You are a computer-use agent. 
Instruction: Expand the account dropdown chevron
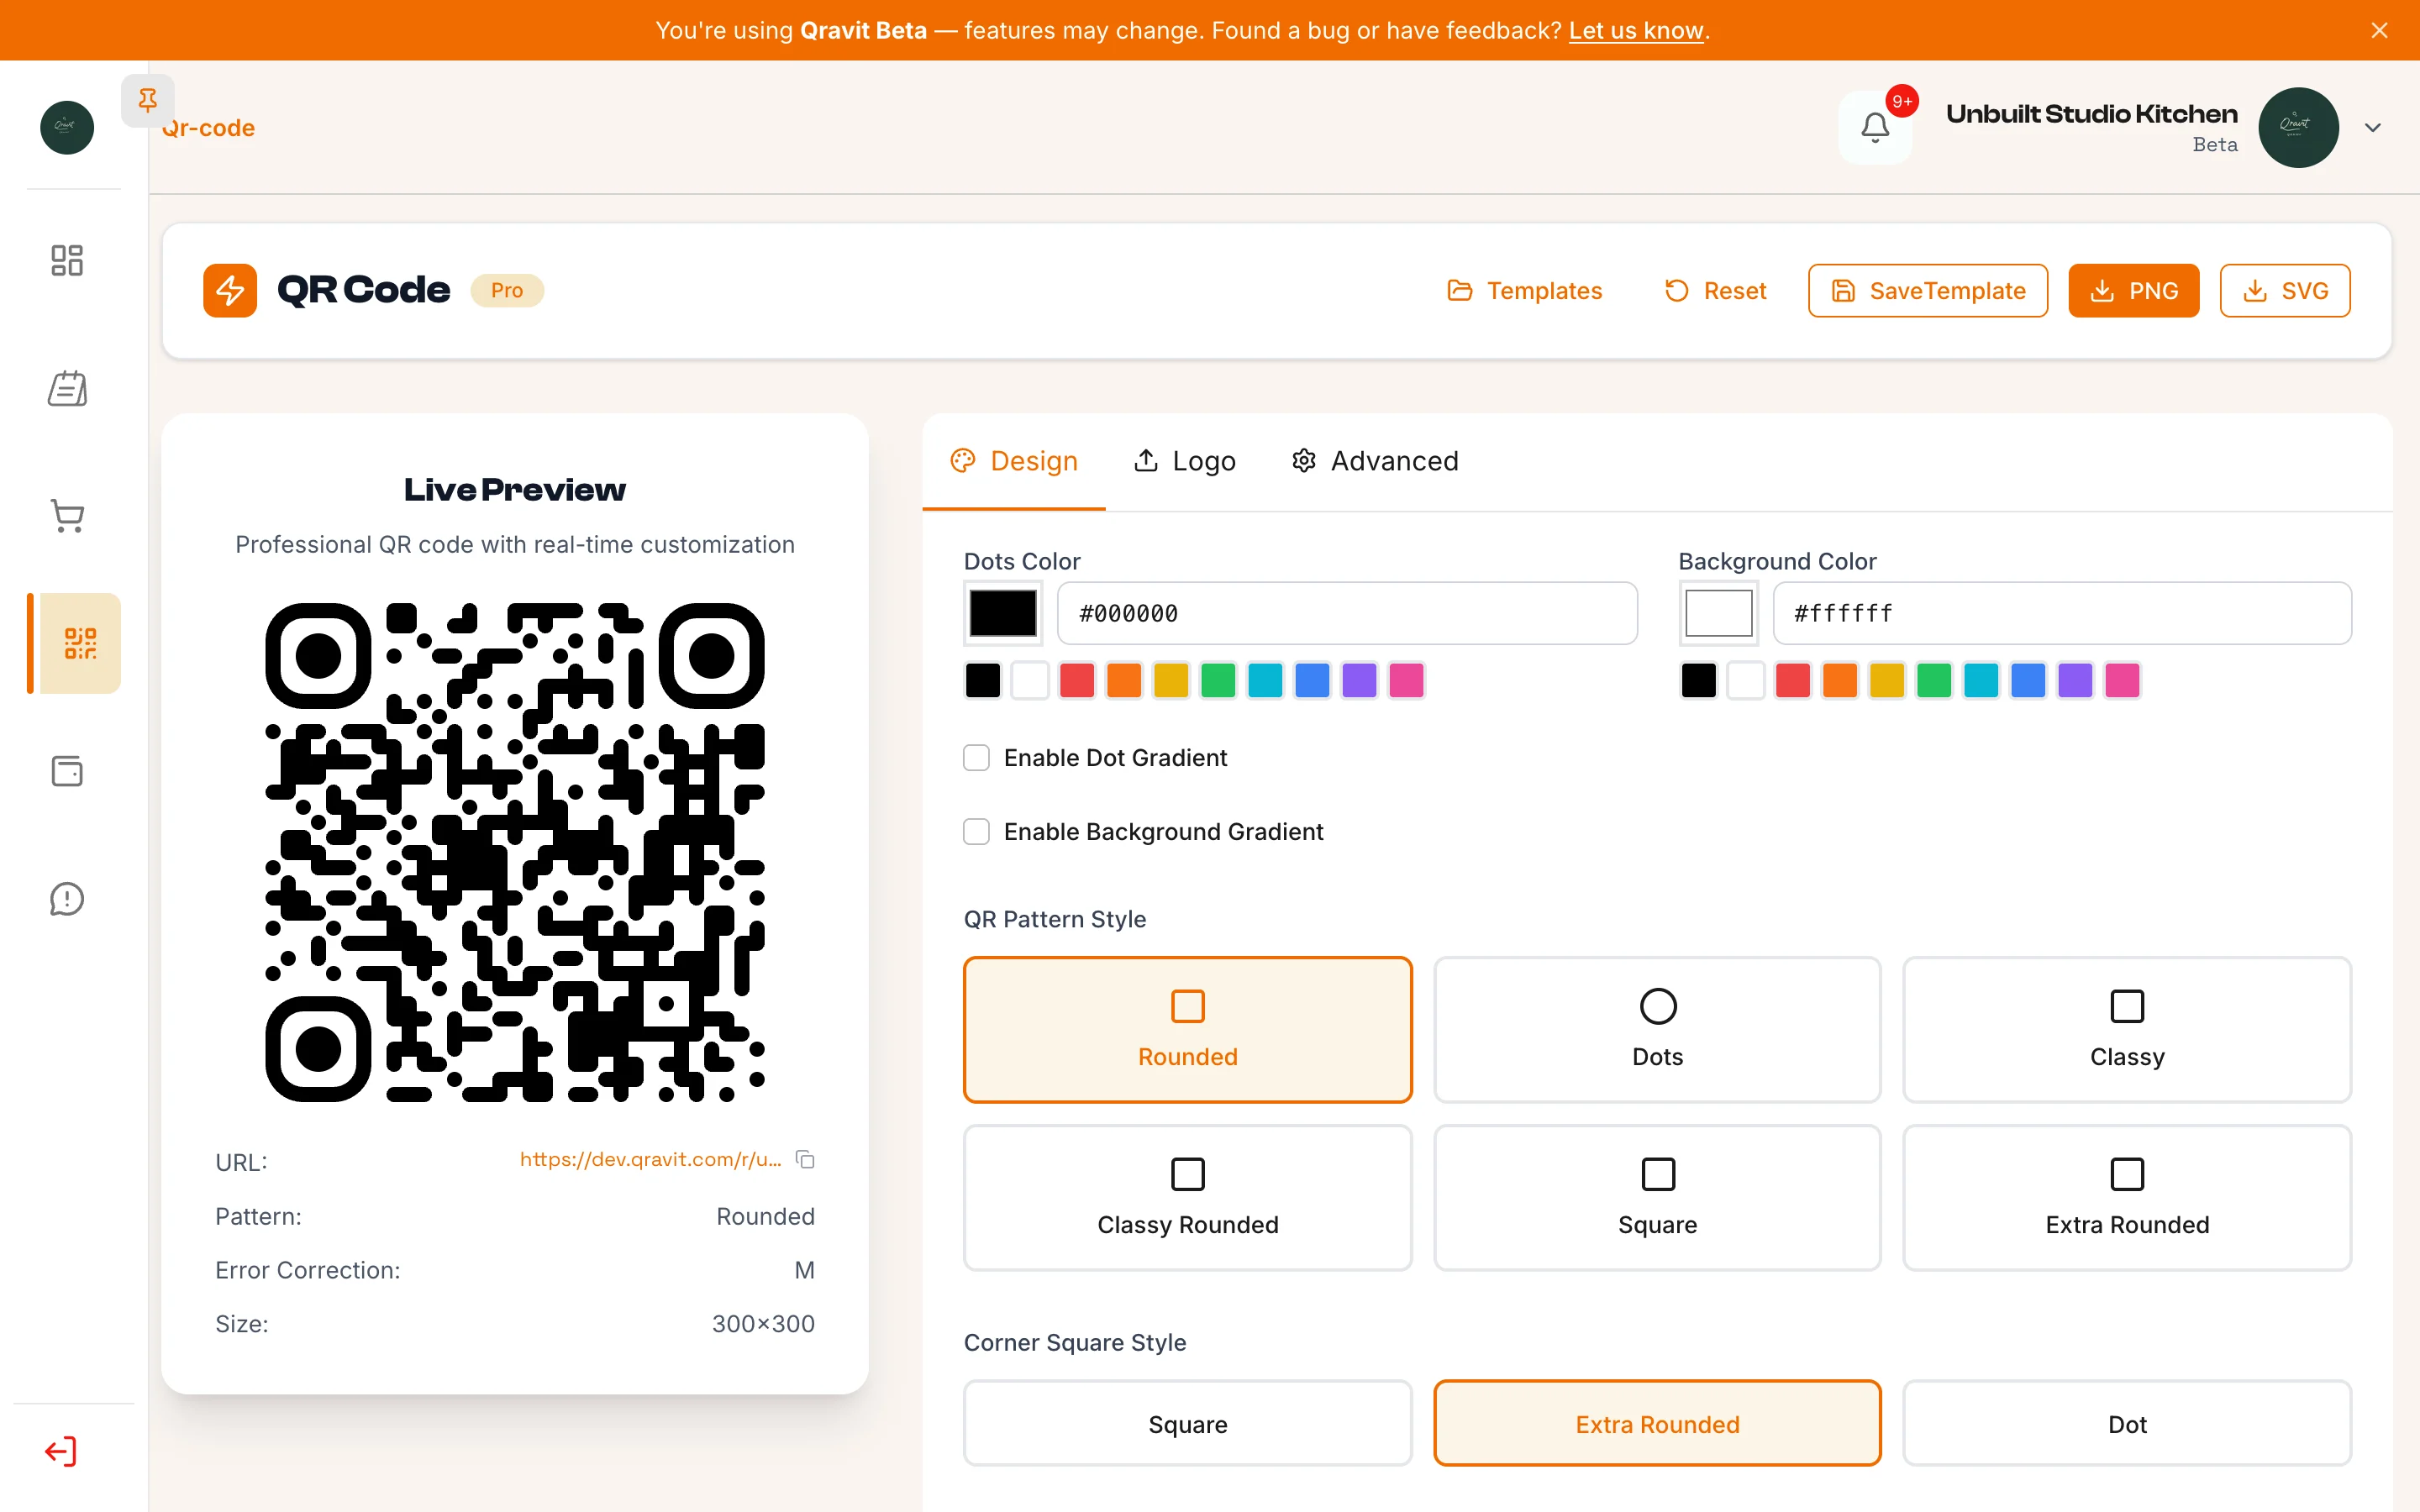pyautogui.click(x=2373, y=128)
